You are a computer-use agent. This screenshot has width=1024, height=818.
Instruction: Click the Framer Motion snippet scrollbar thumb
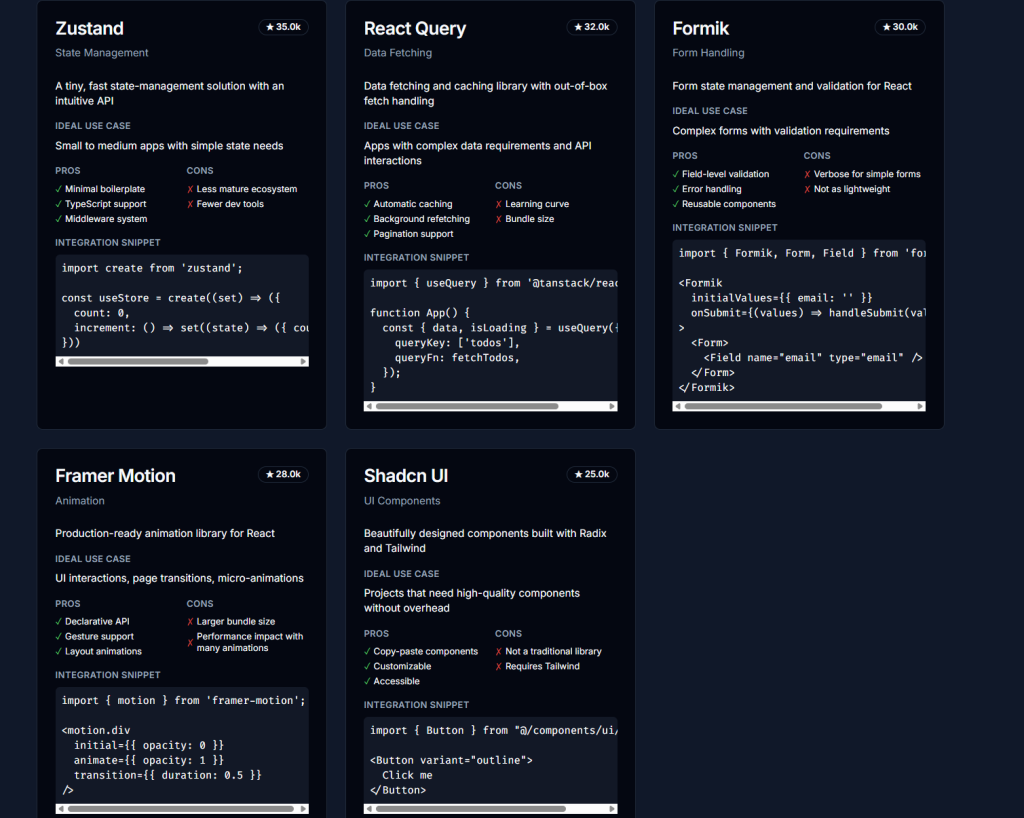coord(180,809)
